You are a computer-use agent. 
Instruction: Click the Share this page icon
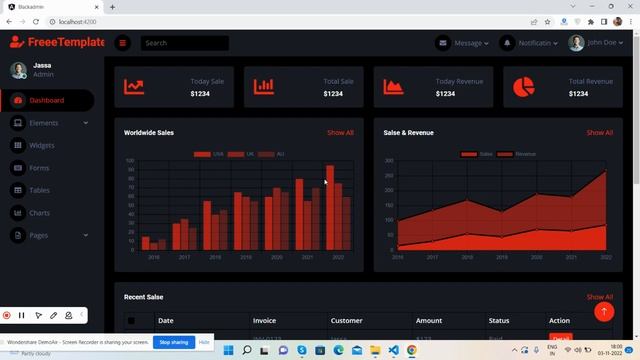[x=534, y=22]
